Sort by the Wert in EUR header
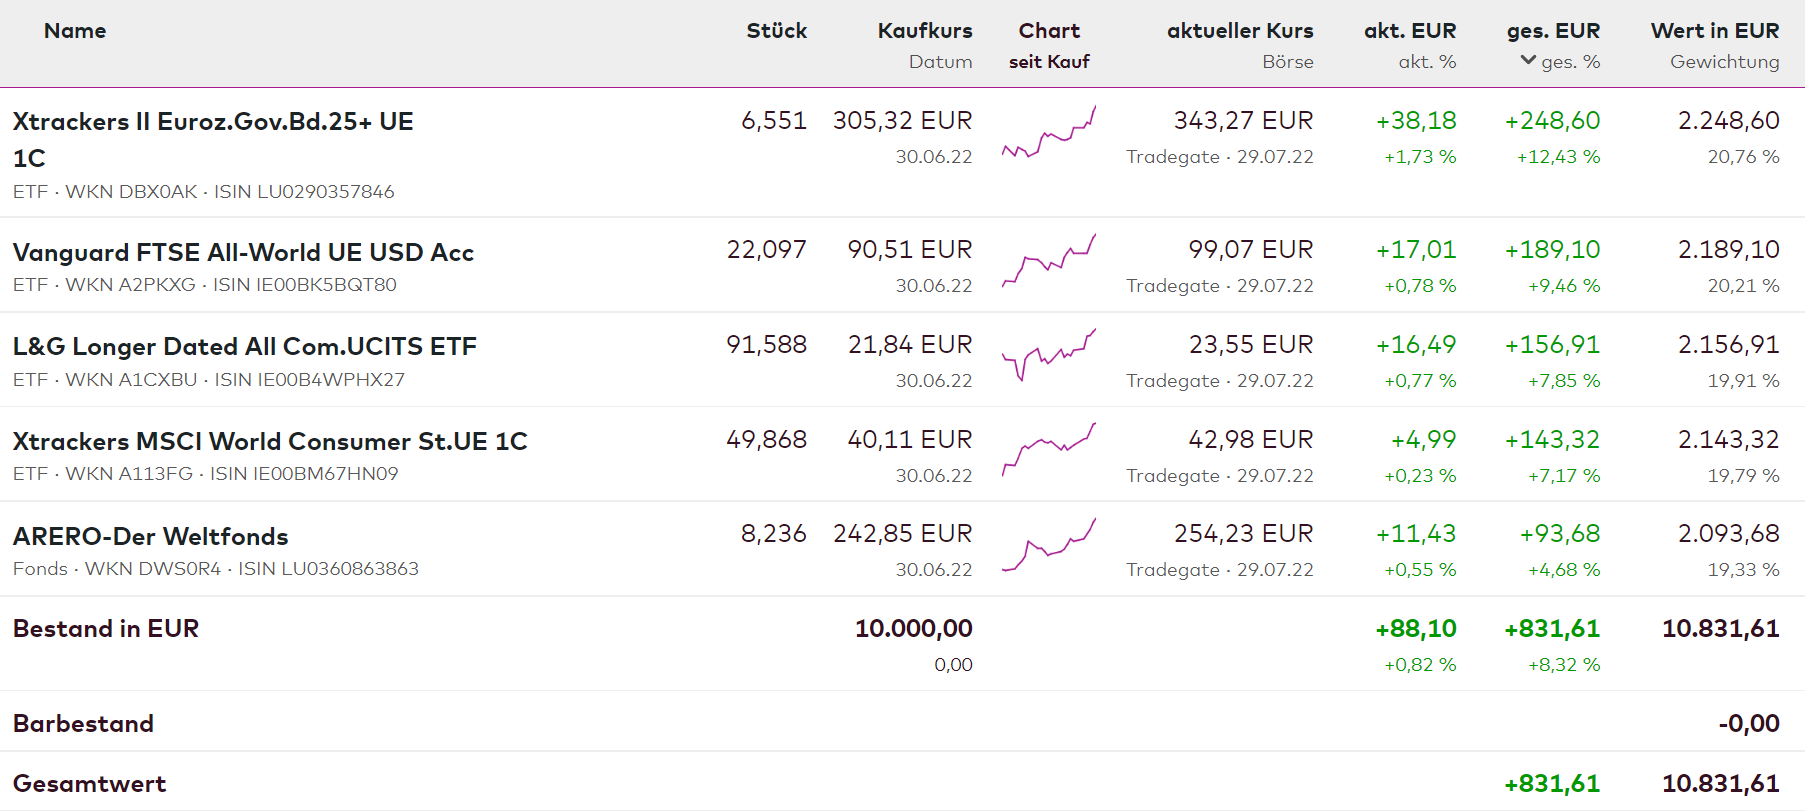 click(x=1714, y=31)
